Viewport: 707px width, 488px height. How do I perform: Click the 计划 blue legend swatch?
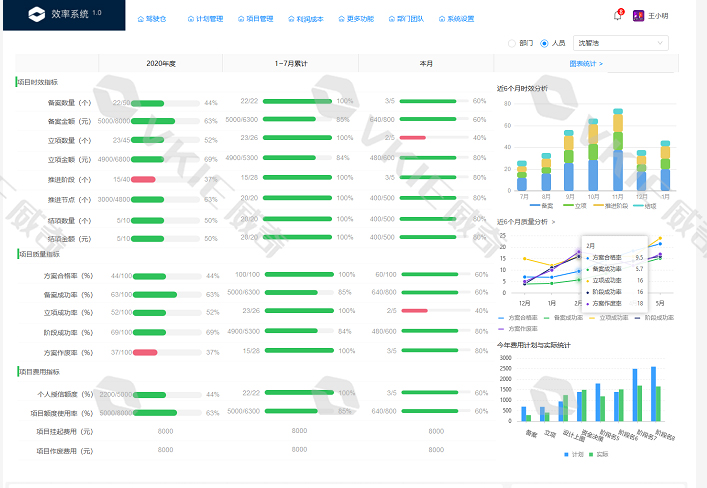click(x=566, y=453)
